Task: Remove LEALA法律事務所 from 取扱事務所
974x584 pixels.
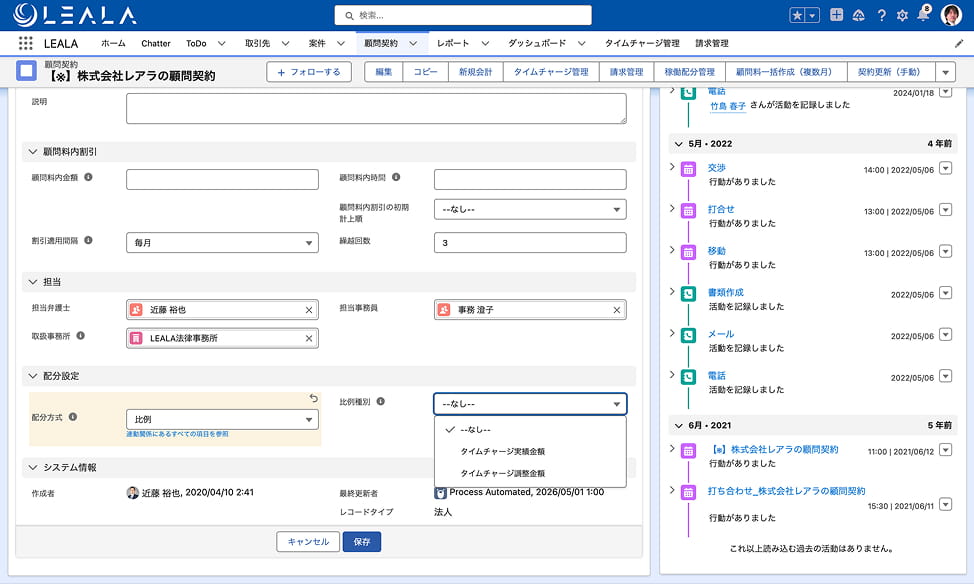Action: [309, 338]
